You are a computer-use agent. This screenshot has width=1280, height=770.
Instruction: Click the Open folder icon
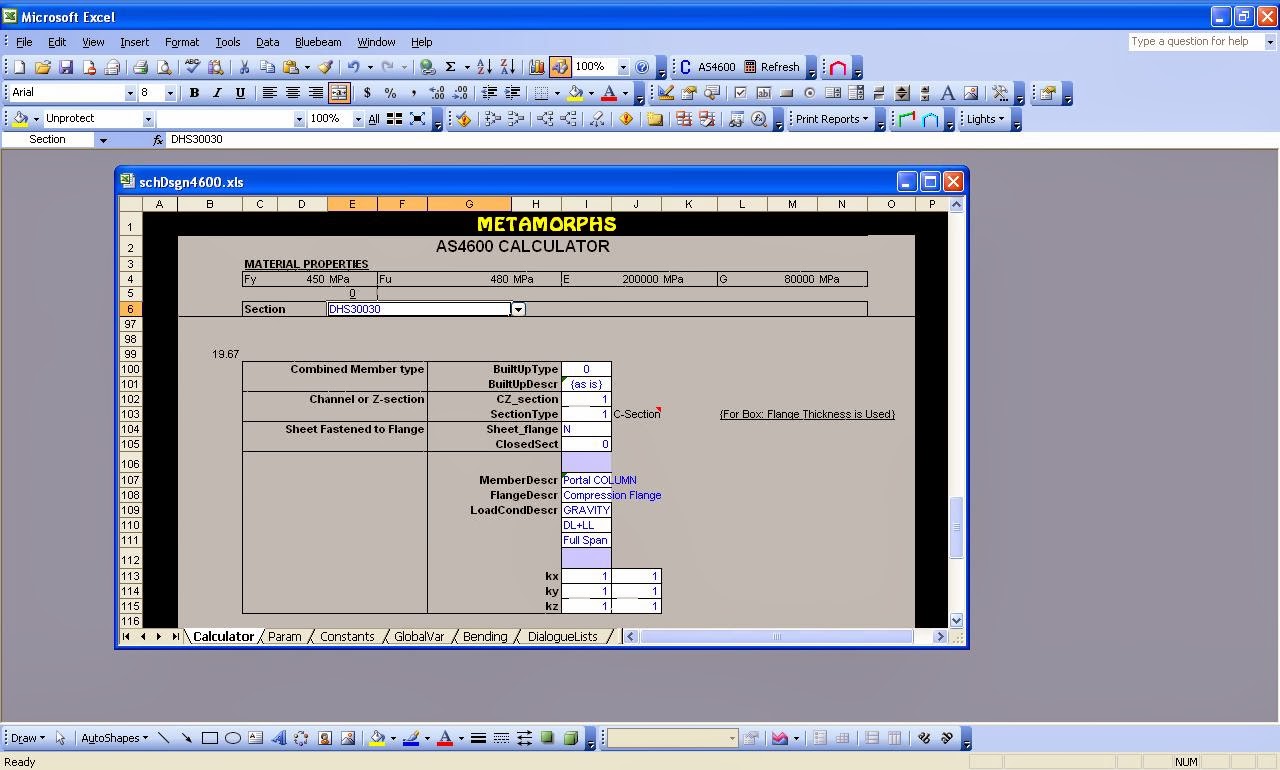42,67
